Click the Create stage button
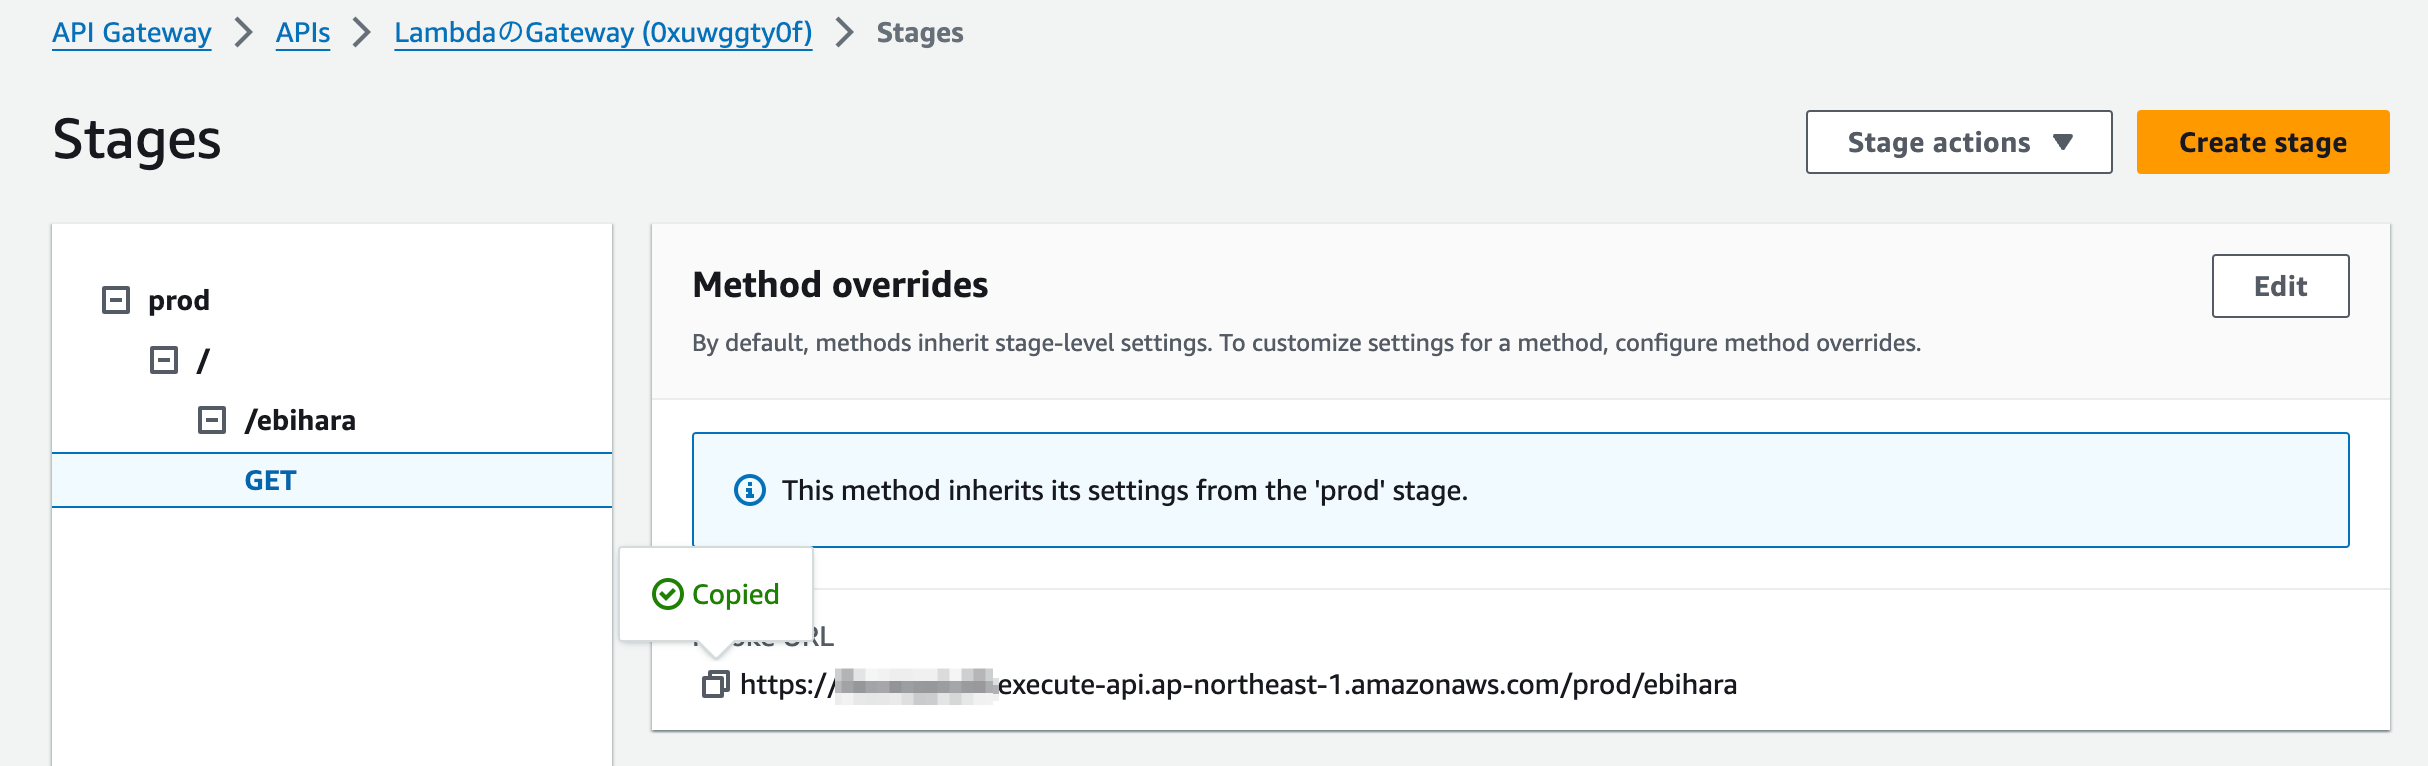 2262,142
